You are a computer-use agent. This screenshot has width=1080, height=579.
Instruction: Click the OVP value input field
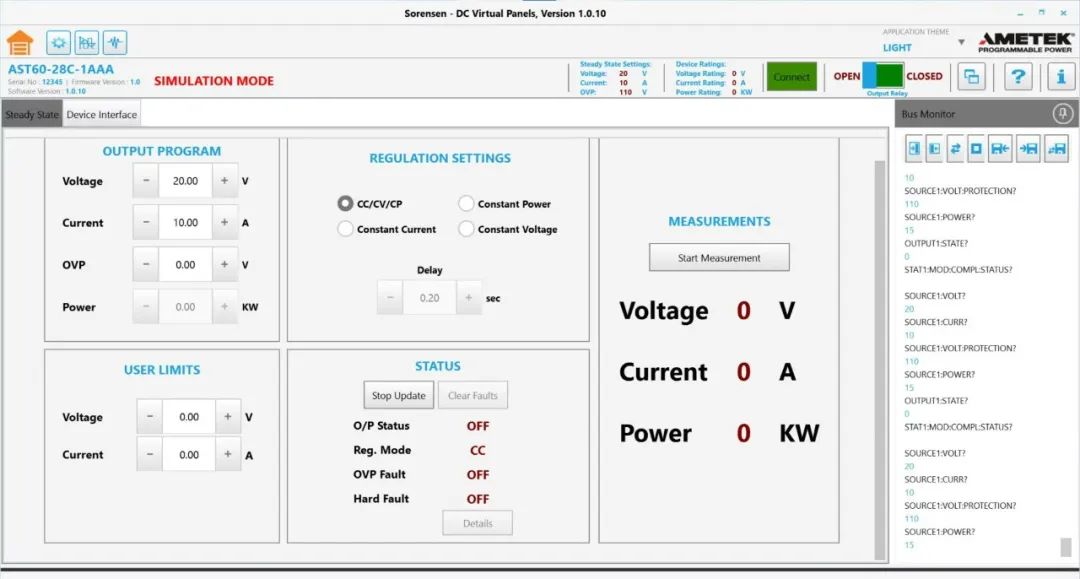185,265
